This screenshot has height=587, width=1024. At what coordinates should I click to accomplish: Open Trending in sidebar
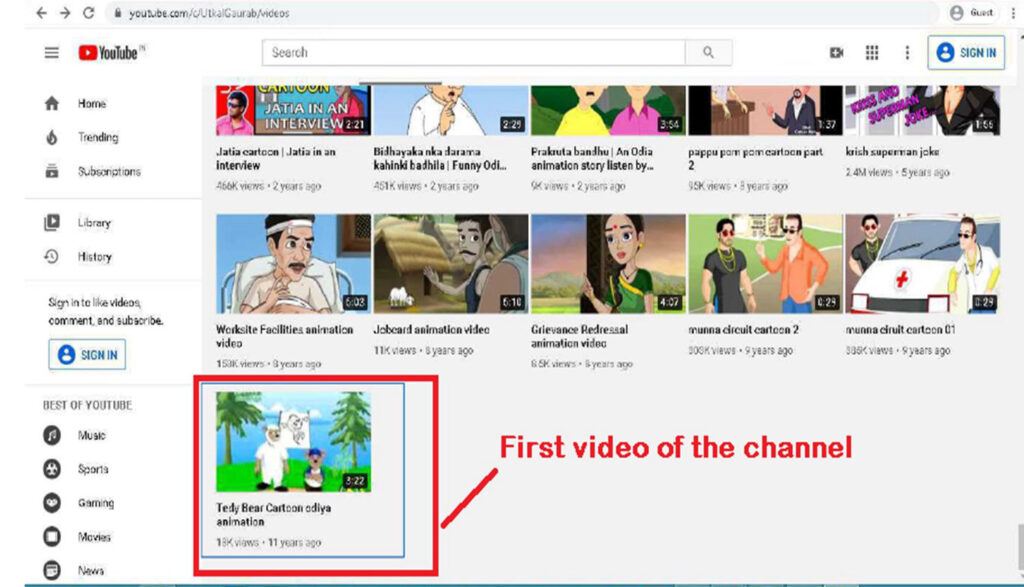tap(97, 138)
